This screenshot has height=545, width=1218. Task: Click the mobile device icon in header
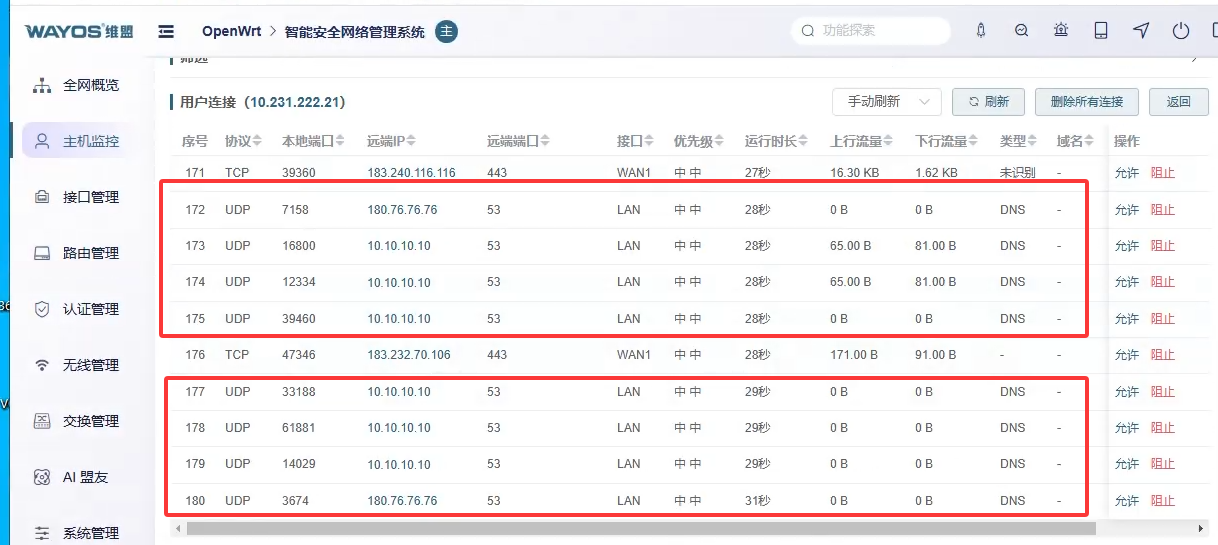(x=1101, y=31)
